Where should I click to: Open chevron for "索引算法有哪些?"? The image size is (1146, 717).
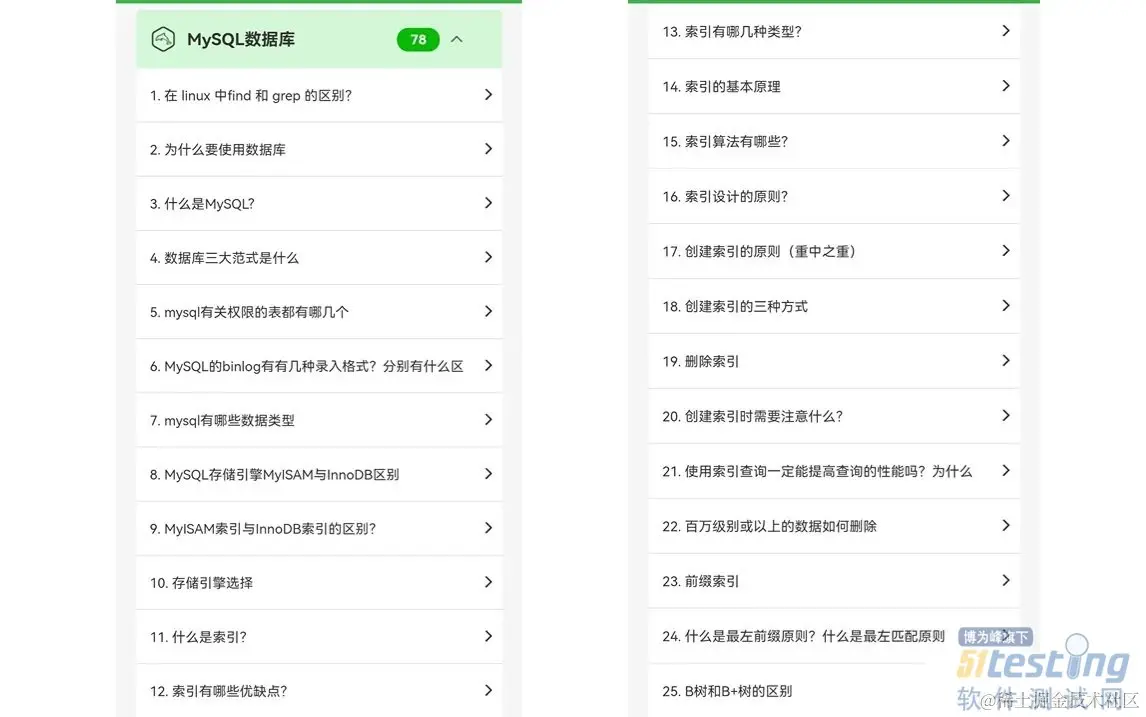[1006, 140]
